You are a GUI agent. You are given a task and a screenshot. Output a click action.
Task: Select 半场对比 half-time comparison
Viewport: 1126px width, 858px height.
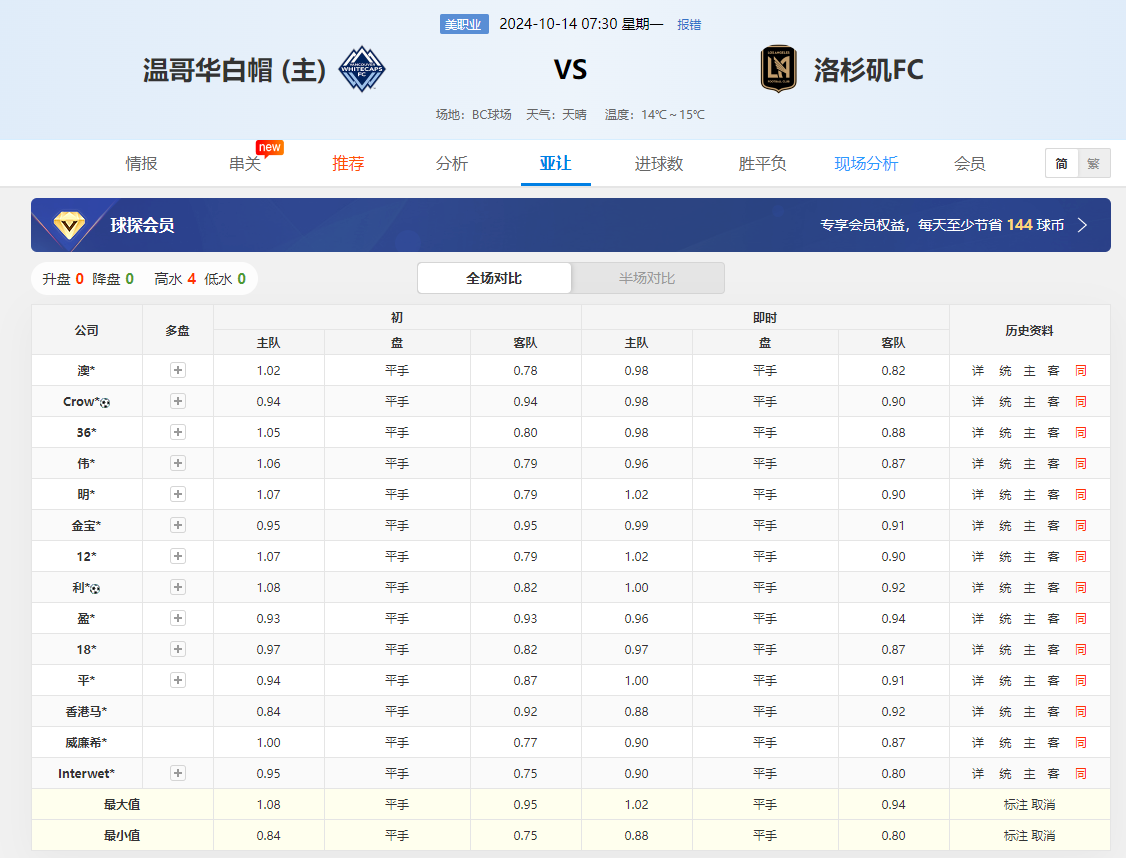(647, 278)
